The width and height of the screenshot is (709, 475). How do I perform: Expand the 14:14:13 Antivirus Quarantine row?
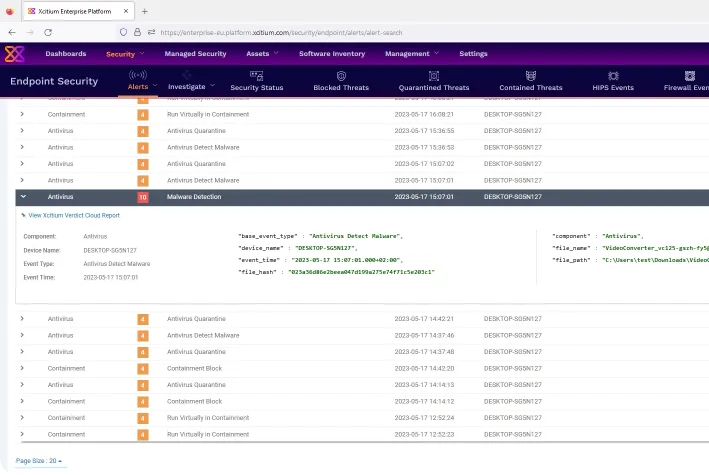click(22, 385)
